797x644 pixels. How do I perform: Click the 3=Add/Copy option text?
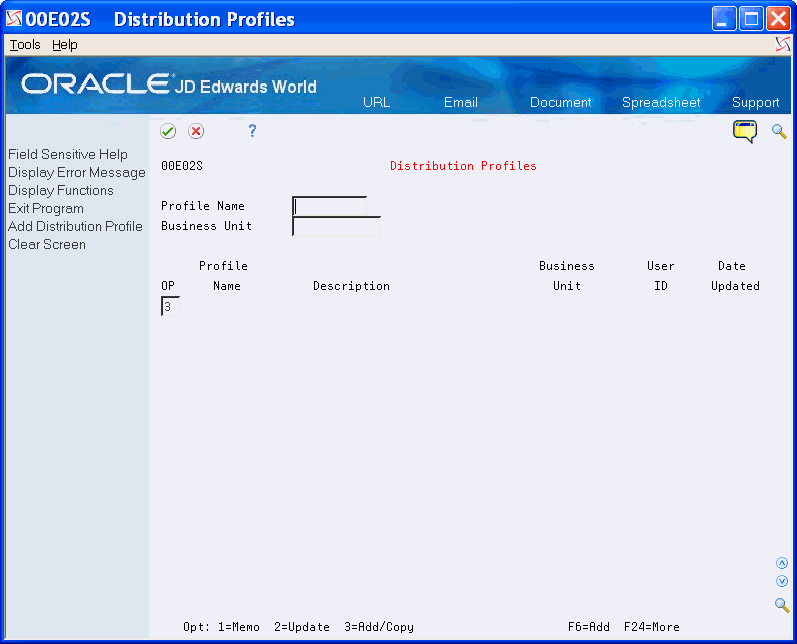pyautogui.click(x=379, y=627)
